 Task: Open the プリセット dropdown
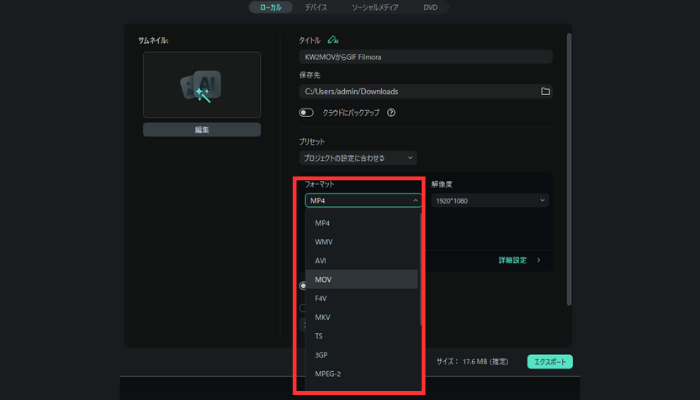point(358,158)
